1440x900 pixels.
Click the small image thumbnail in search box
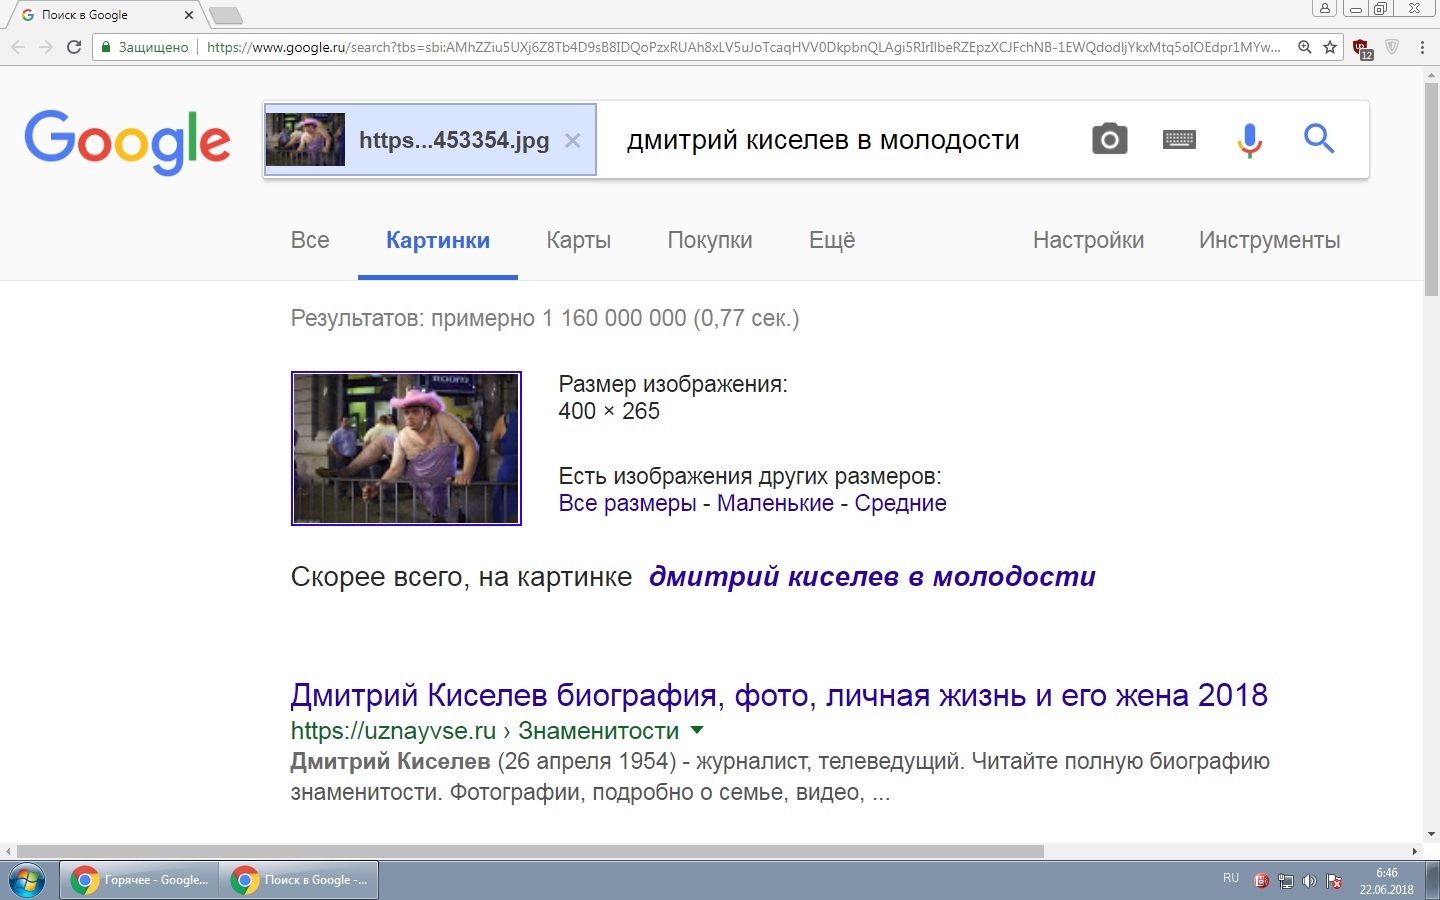[x=305, y=139]
